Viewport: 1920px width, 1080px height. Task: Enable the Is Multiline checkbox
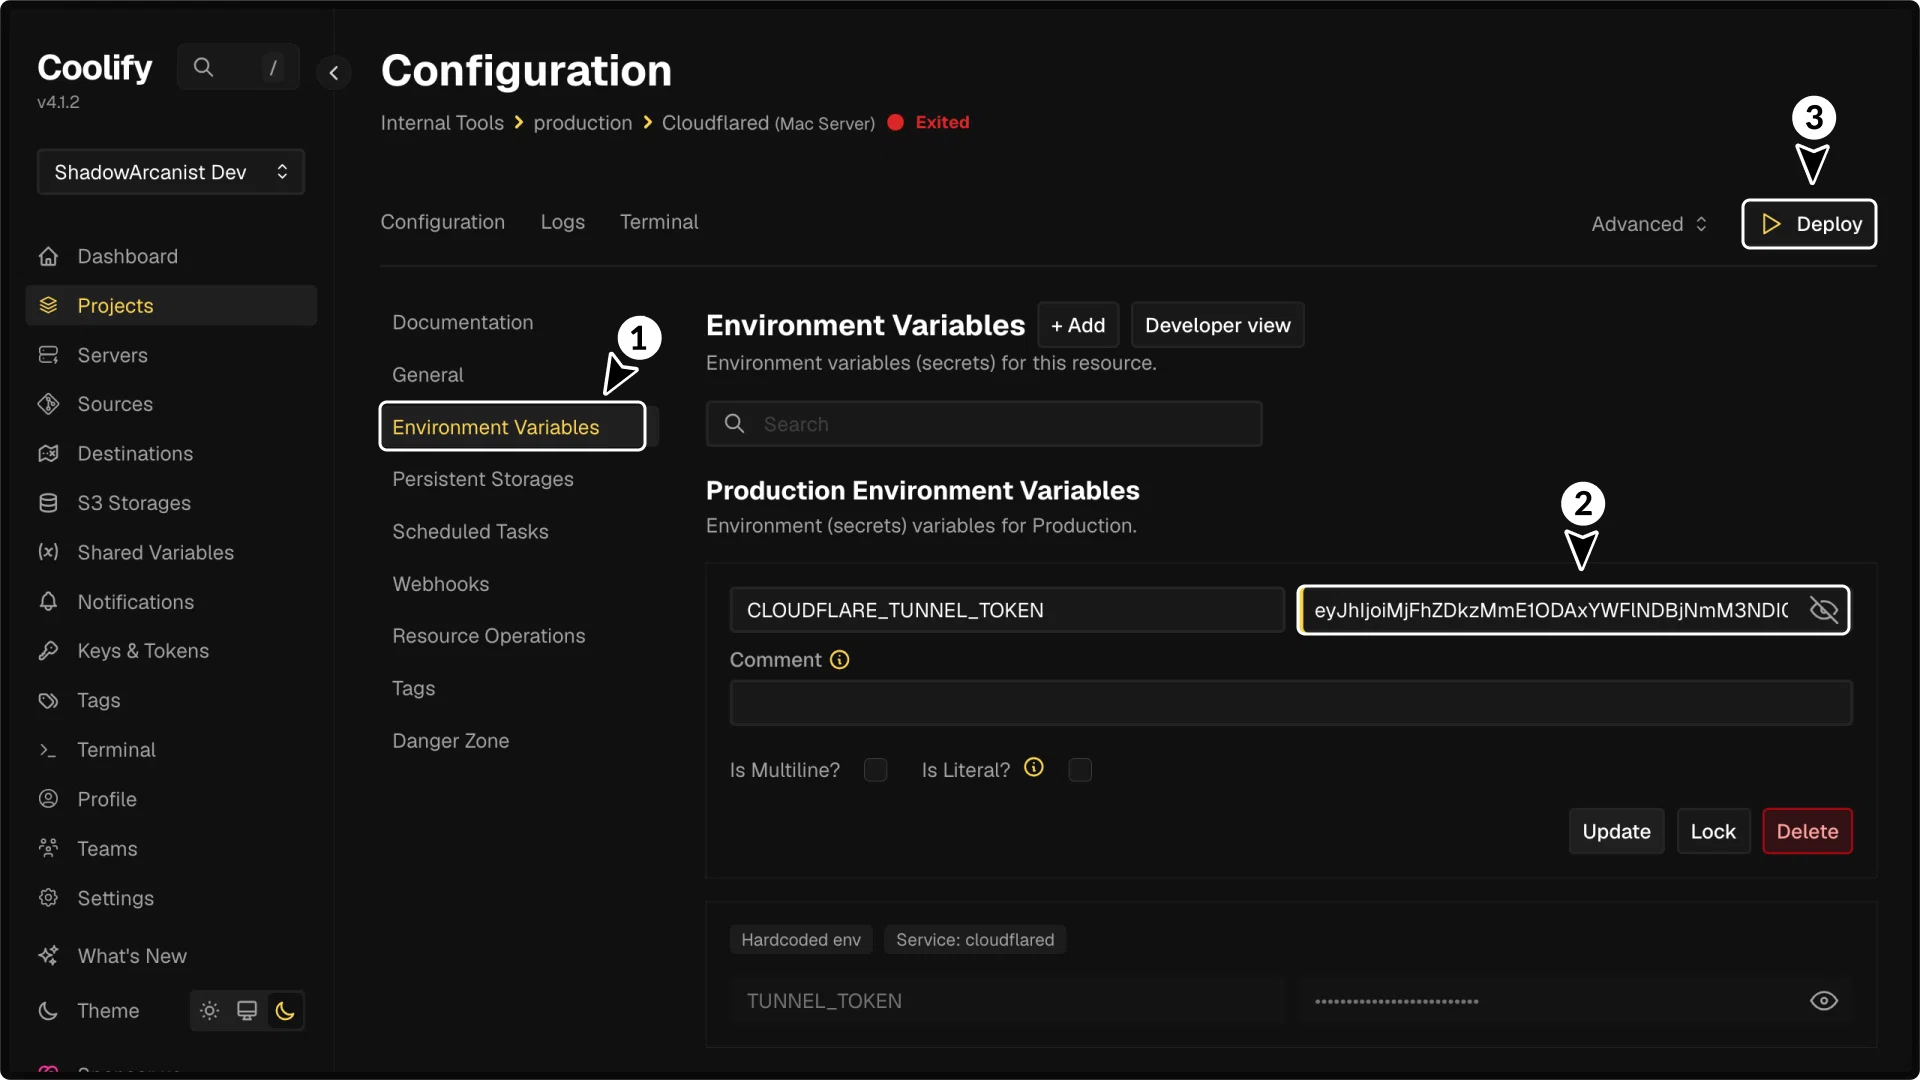[x=876, y=770]
